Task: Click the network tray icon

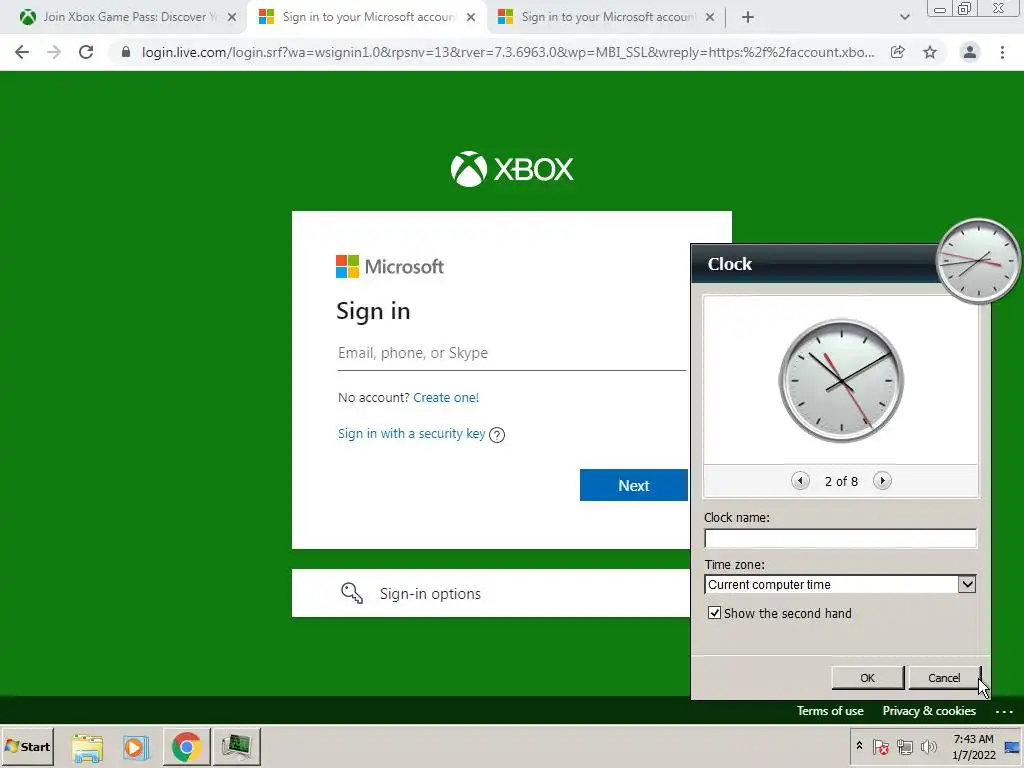Action: coord(904,746)
